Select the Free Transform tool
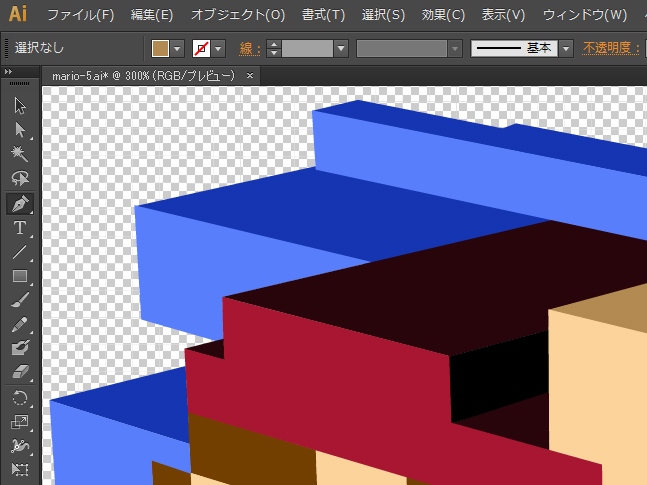Screen dimensions: 647x485 click(x=19, y=470)
